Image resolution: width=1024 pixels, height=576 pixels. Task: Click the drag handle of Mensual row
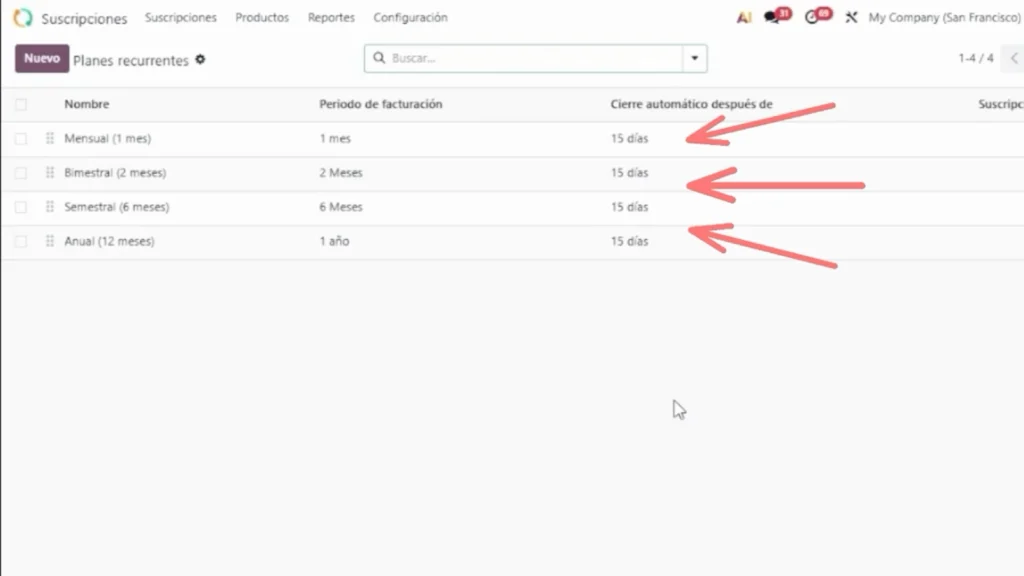pos(50,139)
